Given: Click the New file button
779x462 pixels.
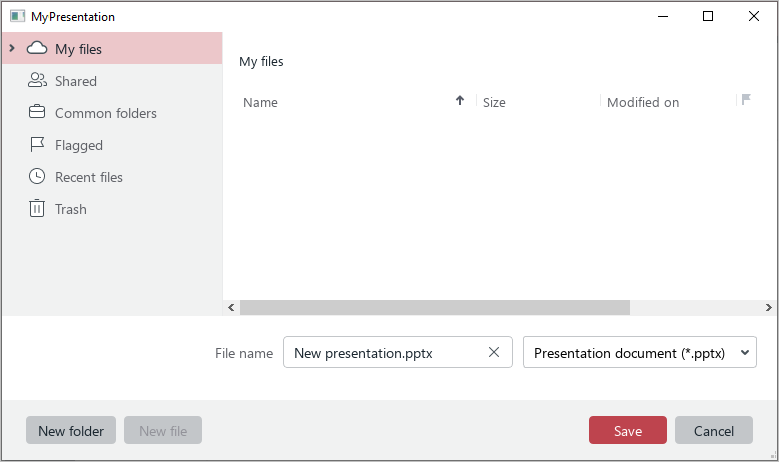Looking at the screenshot, I should pos(163,430).
